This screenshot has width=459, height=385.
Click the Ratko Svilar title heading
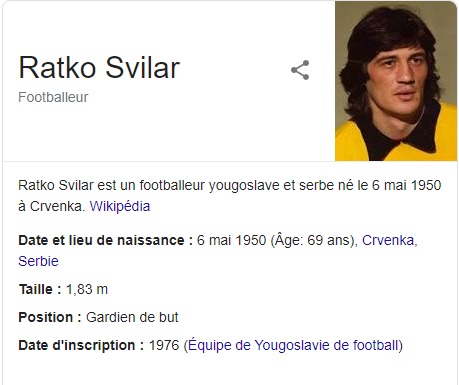99,68
